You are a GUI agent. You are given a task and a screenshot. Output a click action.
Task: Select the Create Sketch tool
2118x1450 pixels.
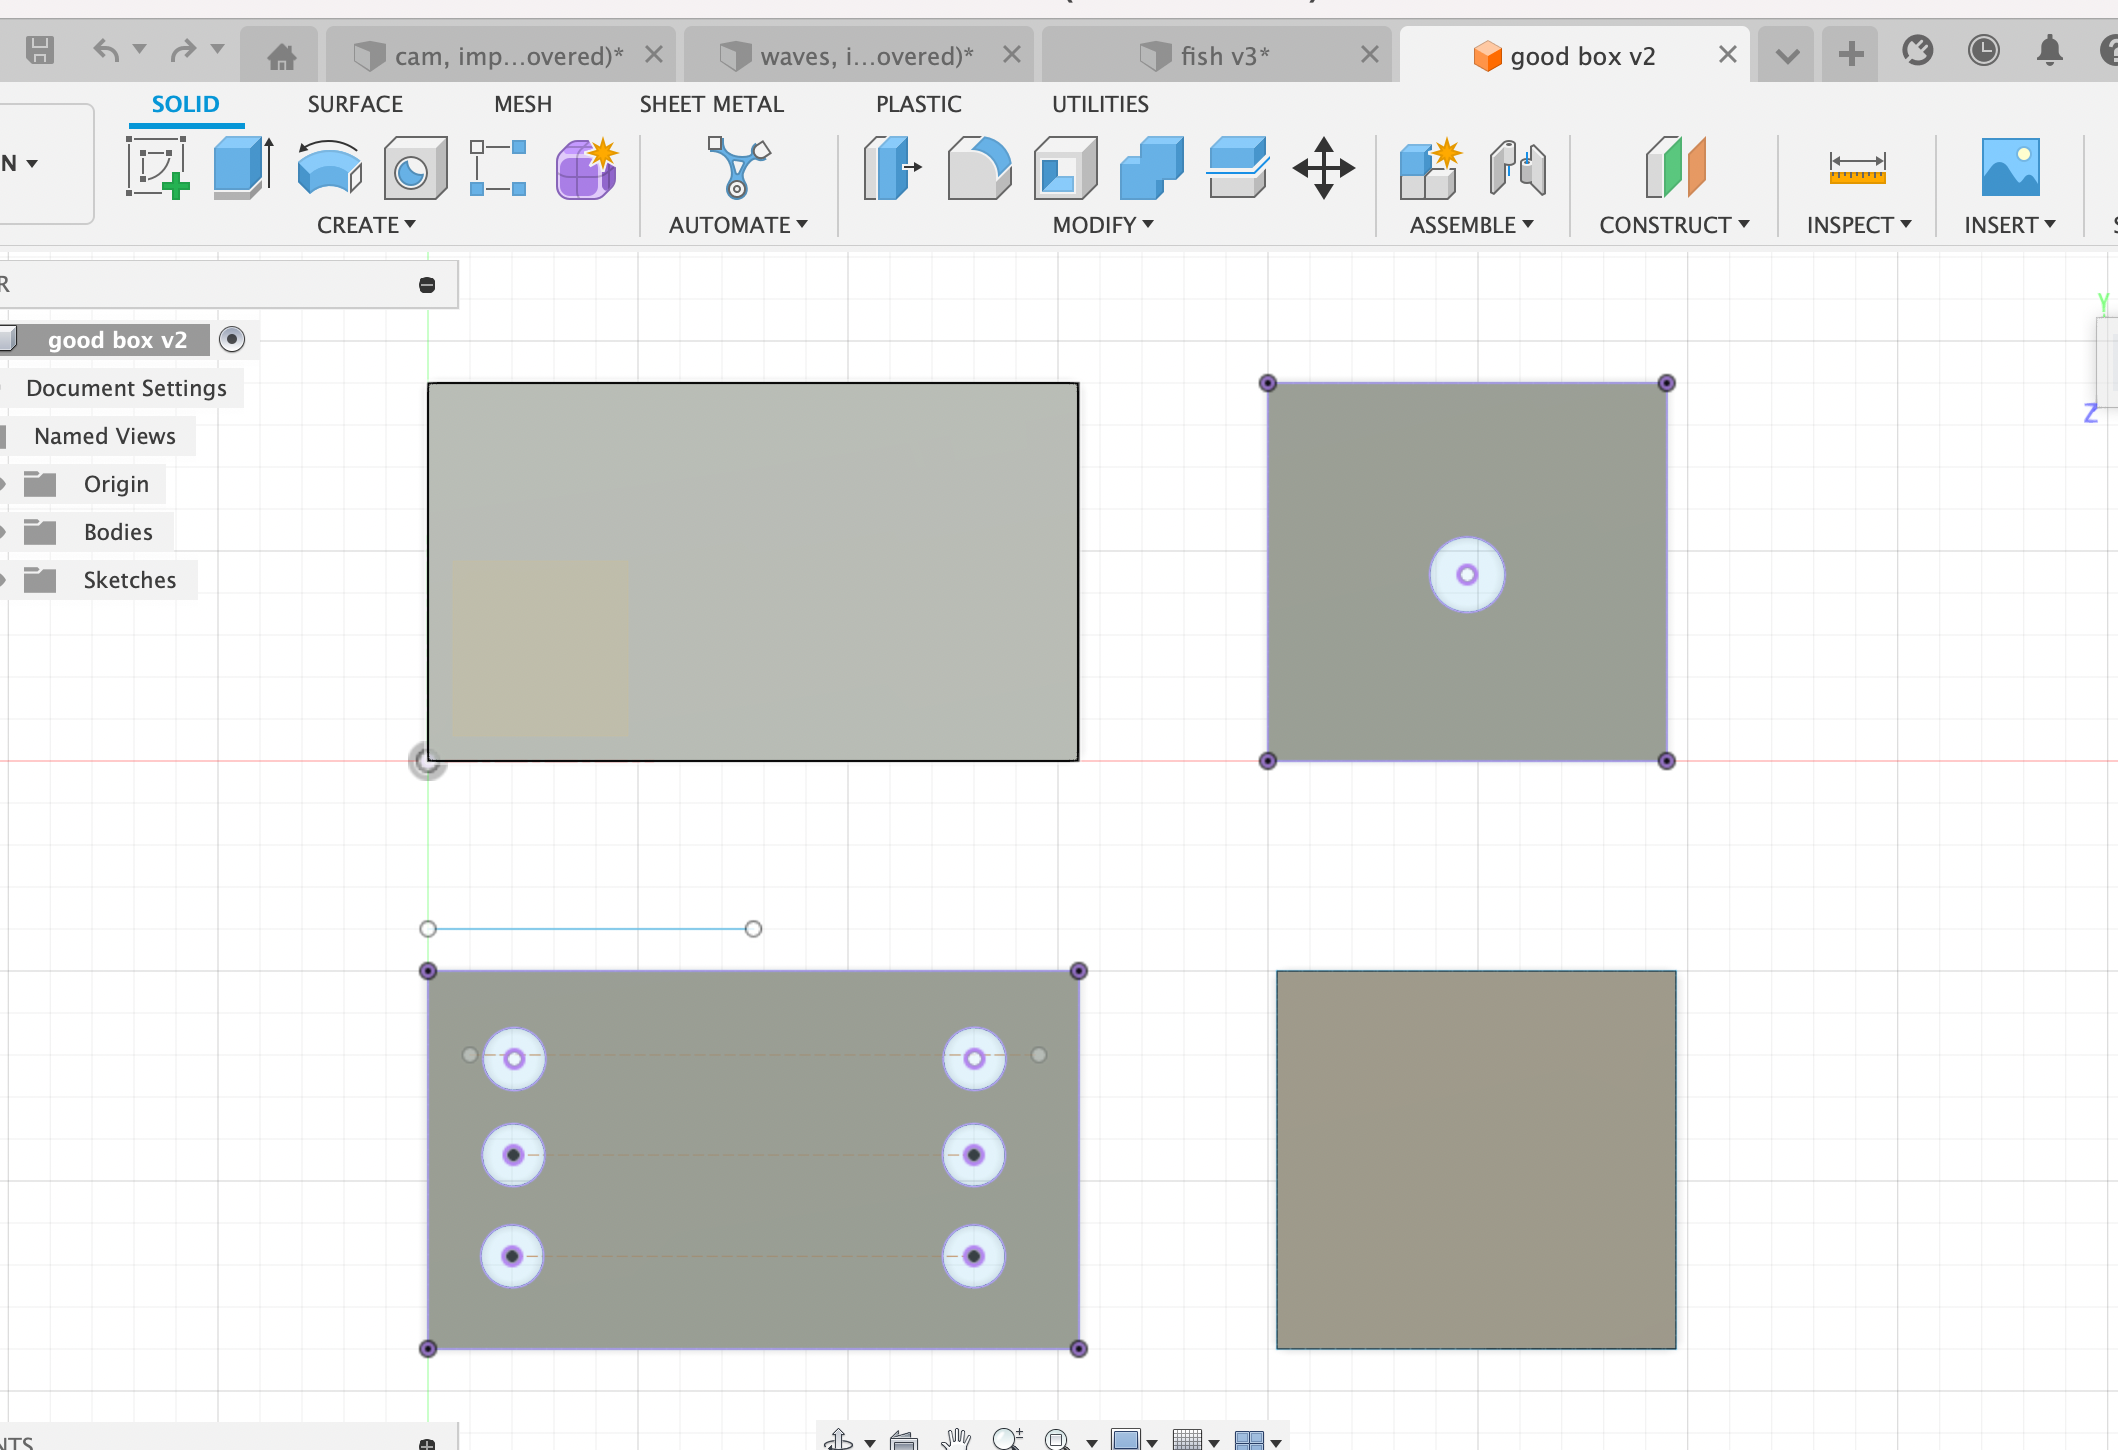[x=157, y=168]
